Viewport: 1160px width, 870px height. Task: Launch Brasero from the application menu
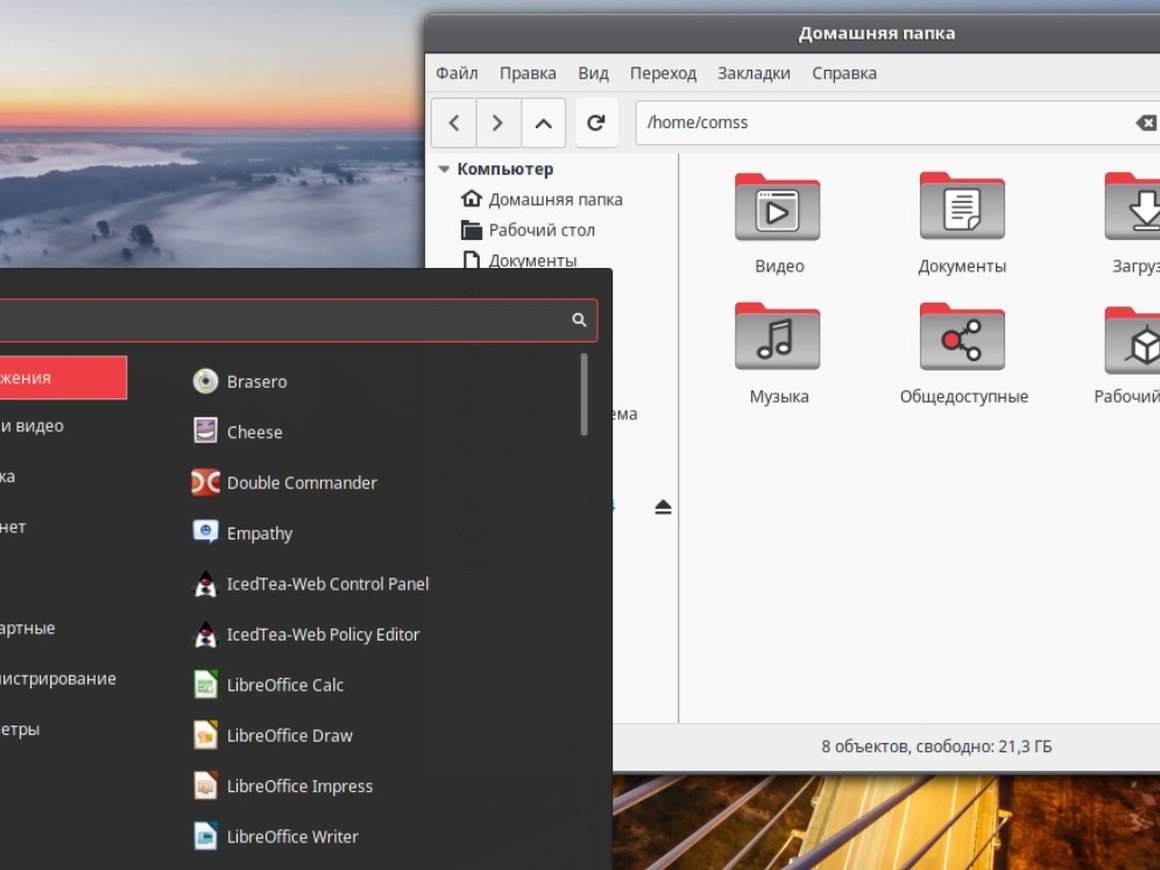point(256,382)
